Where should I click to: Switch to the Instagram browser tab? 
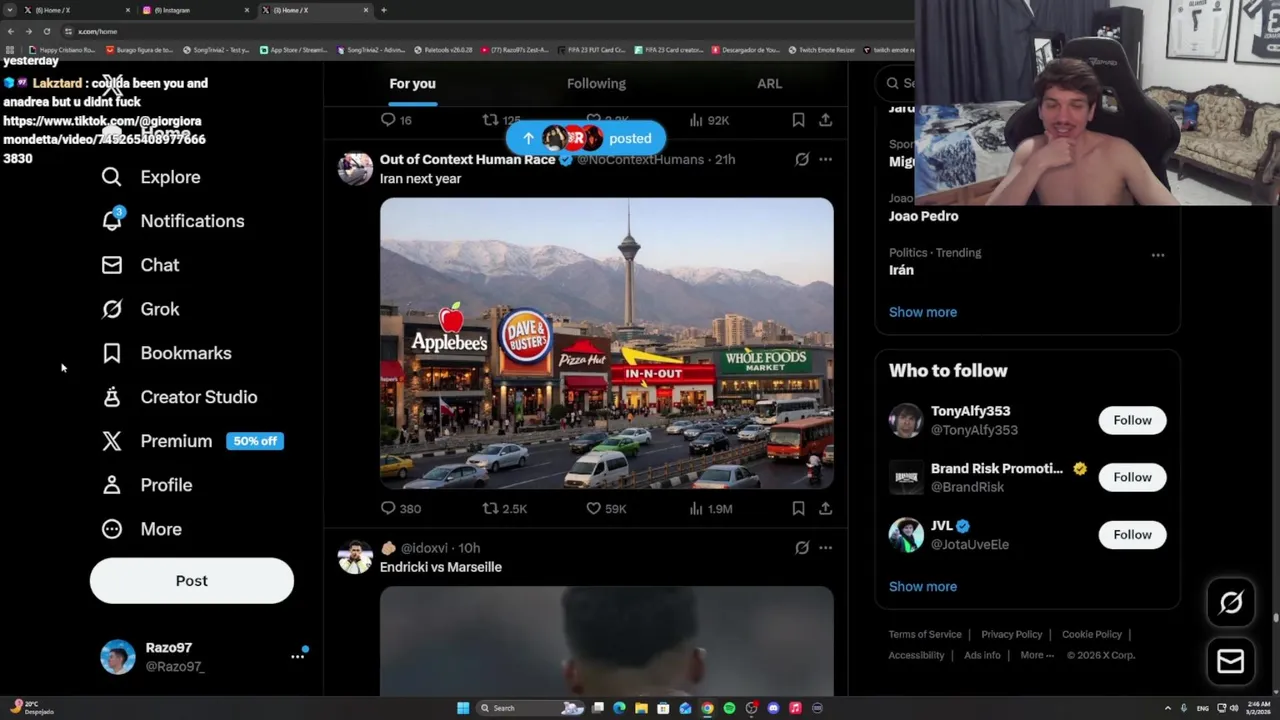click(x=196, y=10)
